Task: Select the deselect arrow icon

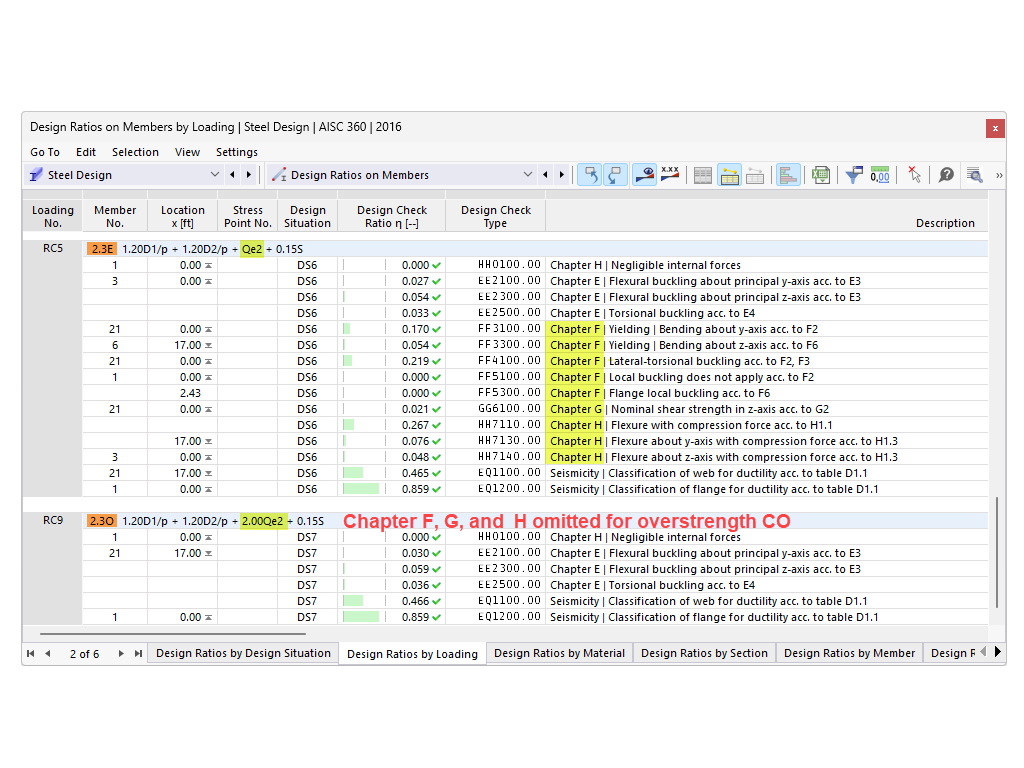Action: [x=913, y=174]
